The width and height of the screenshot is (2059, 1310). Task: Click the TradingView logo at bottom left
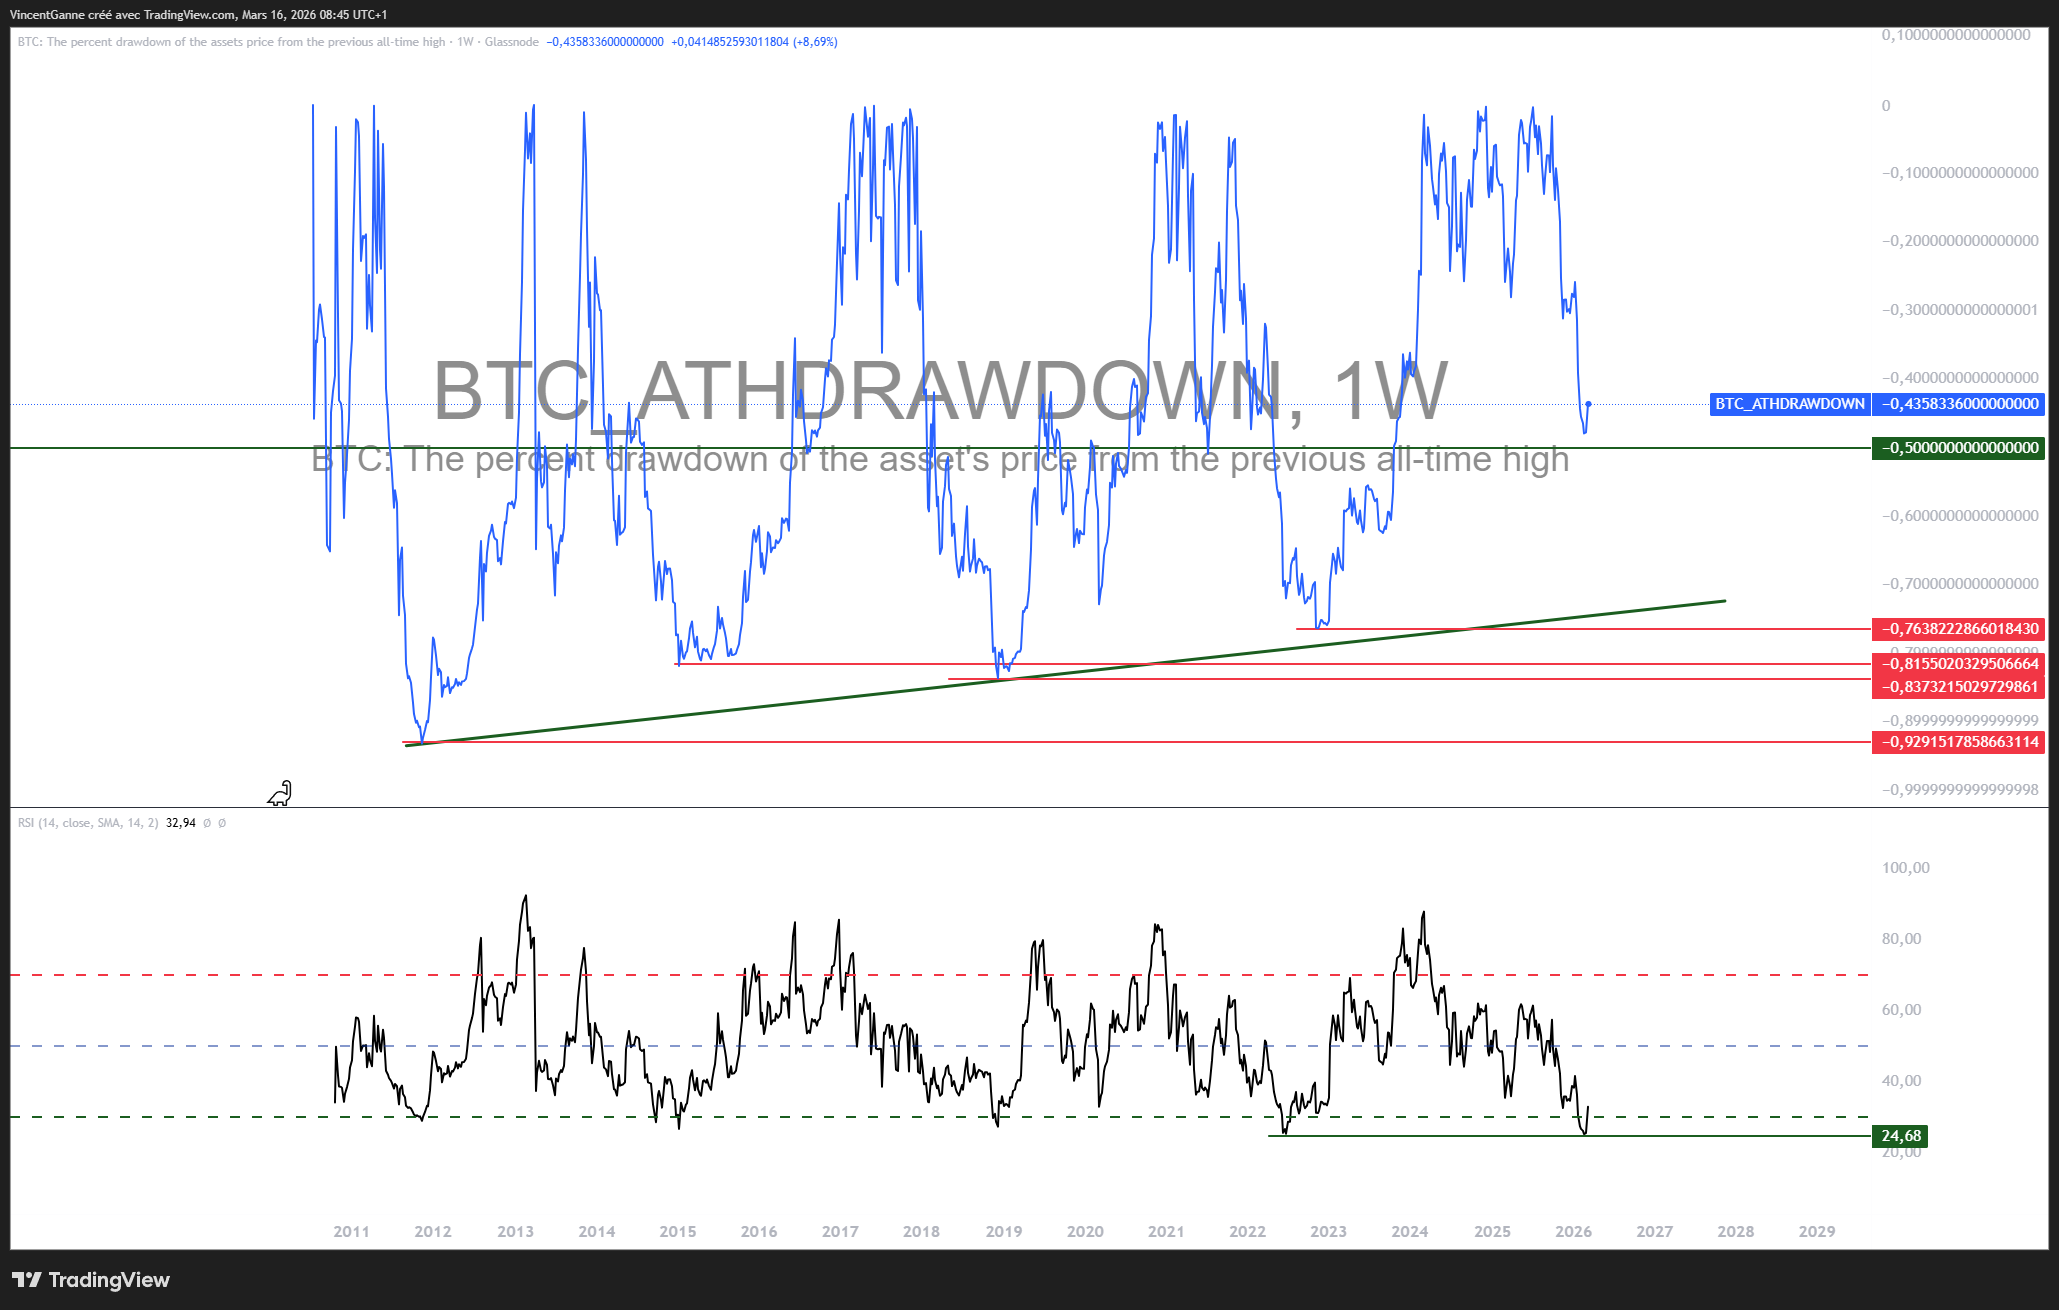point(91,1280)
